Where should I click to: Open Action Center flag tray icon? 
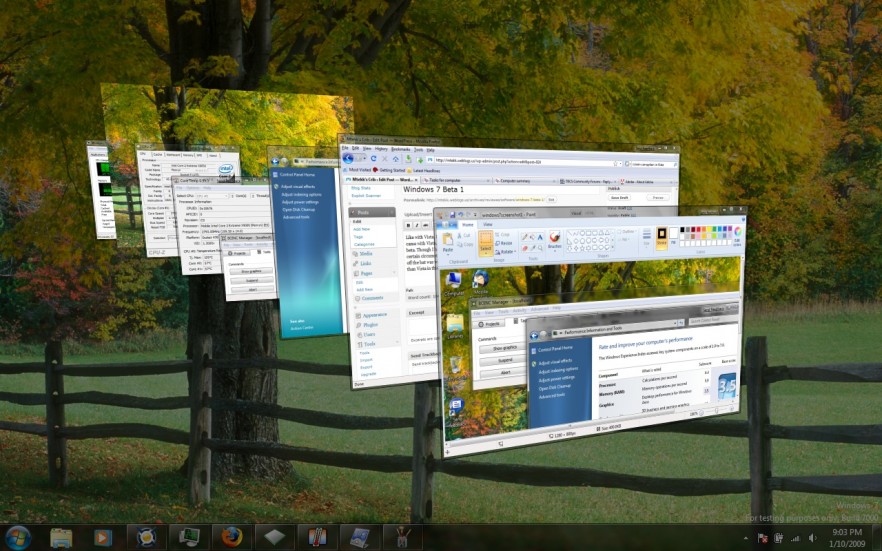point(763,538)
